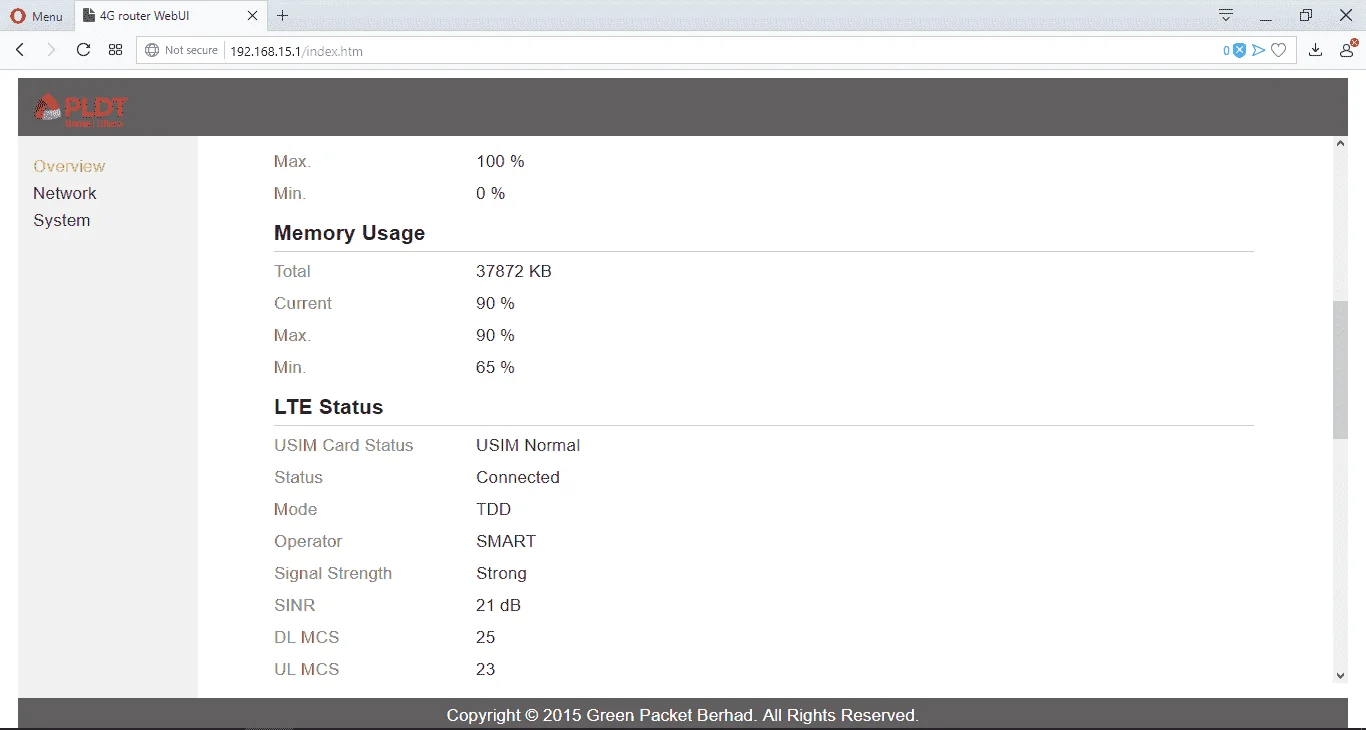Image resolution: width=1366 pixels, height=730 pixels.
Task: Minimize the Opera window
Action: (1267, 15)
